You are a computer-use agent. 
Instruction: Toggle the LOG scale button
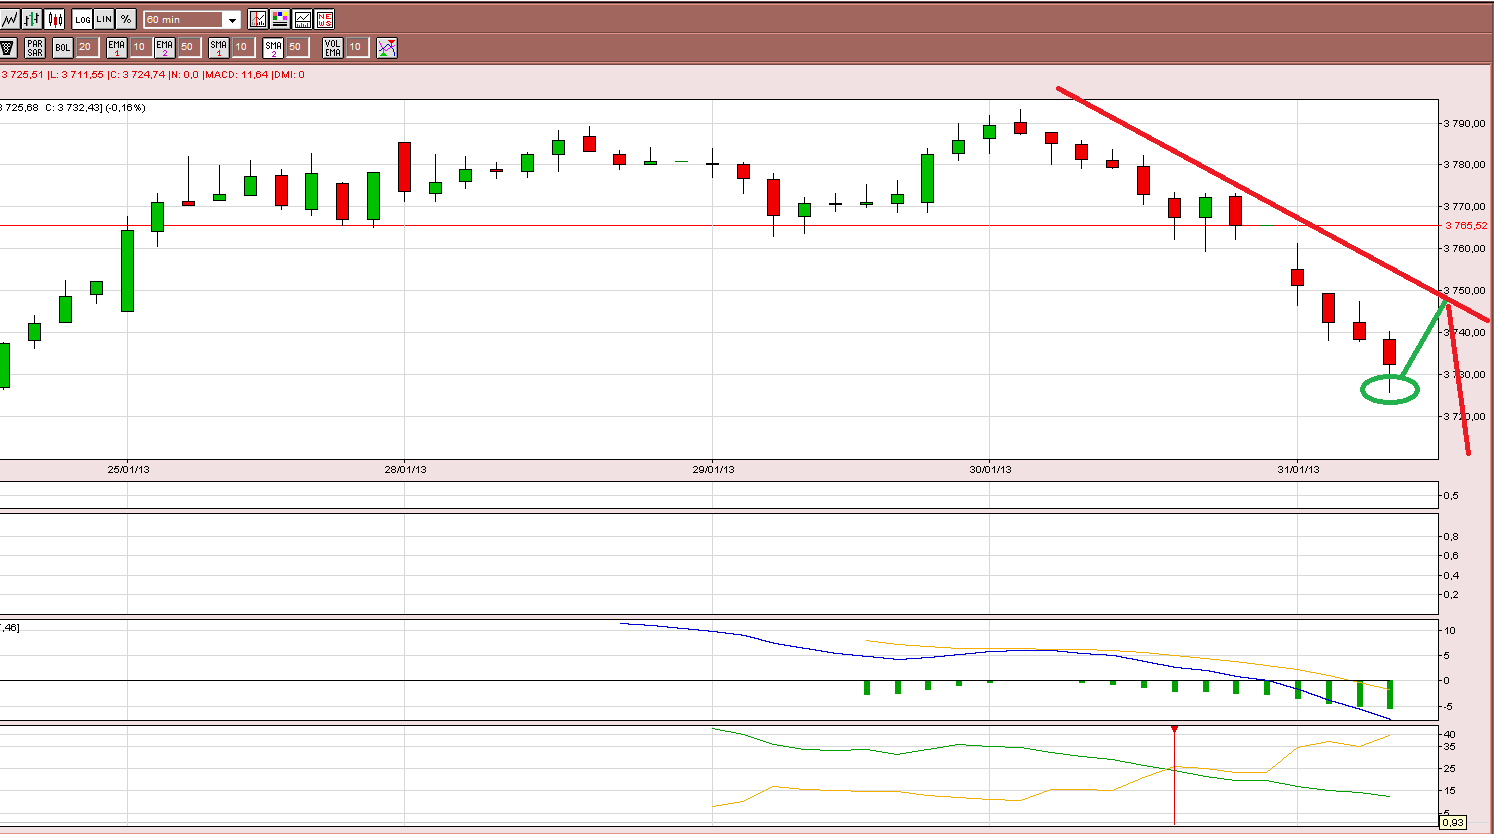pyautogui.click(x=82, y=19)
